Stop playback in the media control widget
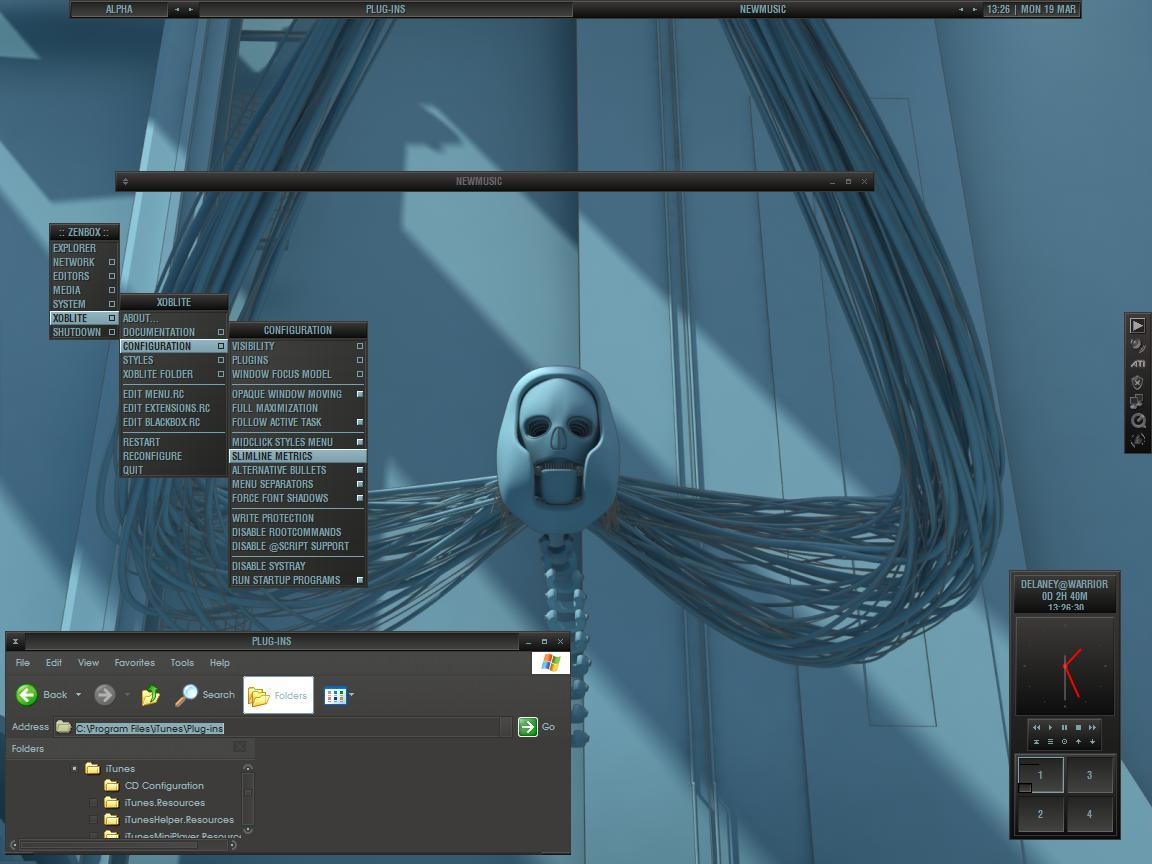This screenshot has height=864, width=1152. point(1079,727)
